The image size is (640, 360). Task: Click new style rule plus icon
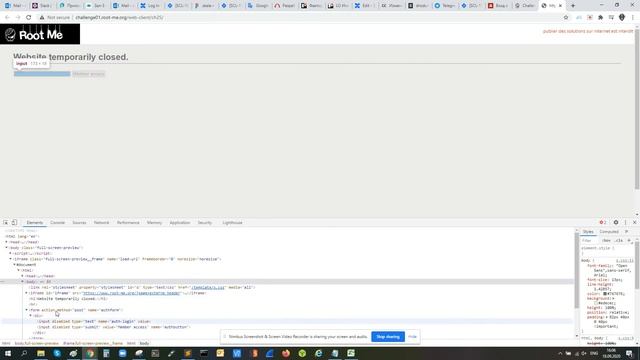point(629,240)
